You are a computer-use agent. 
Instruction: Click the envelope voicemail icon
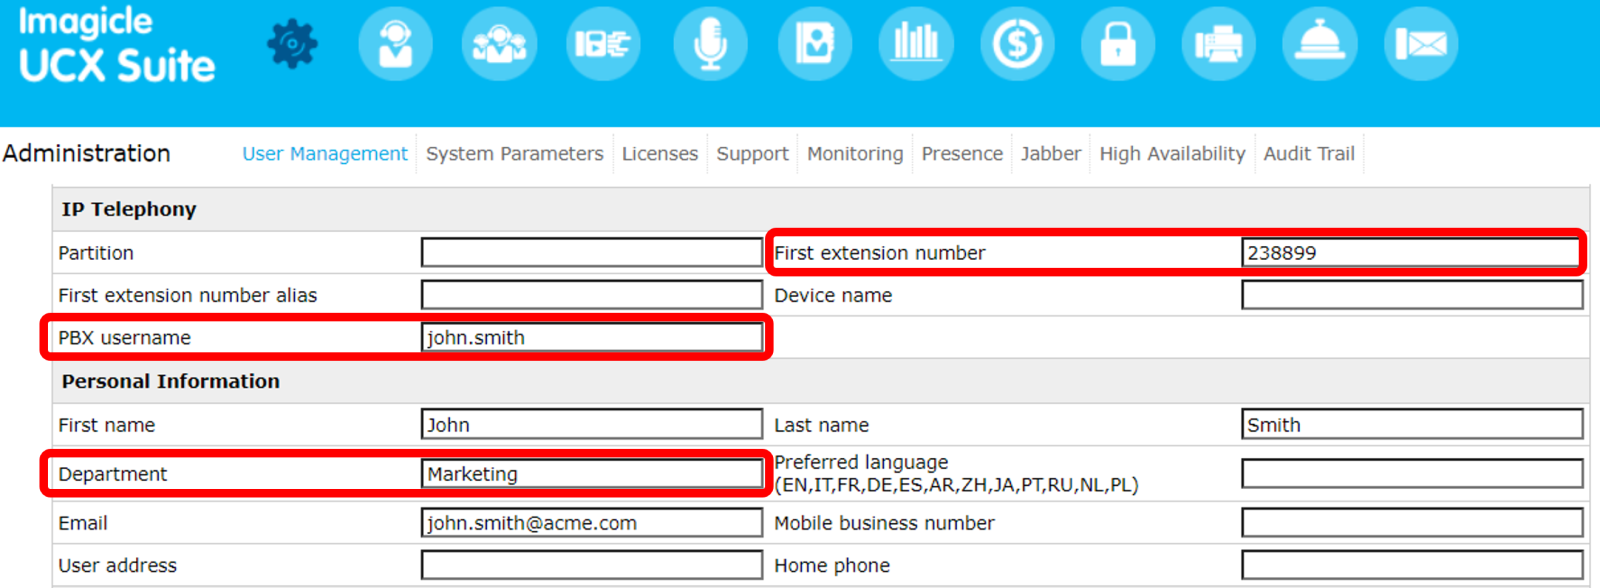coord(1421,44)
